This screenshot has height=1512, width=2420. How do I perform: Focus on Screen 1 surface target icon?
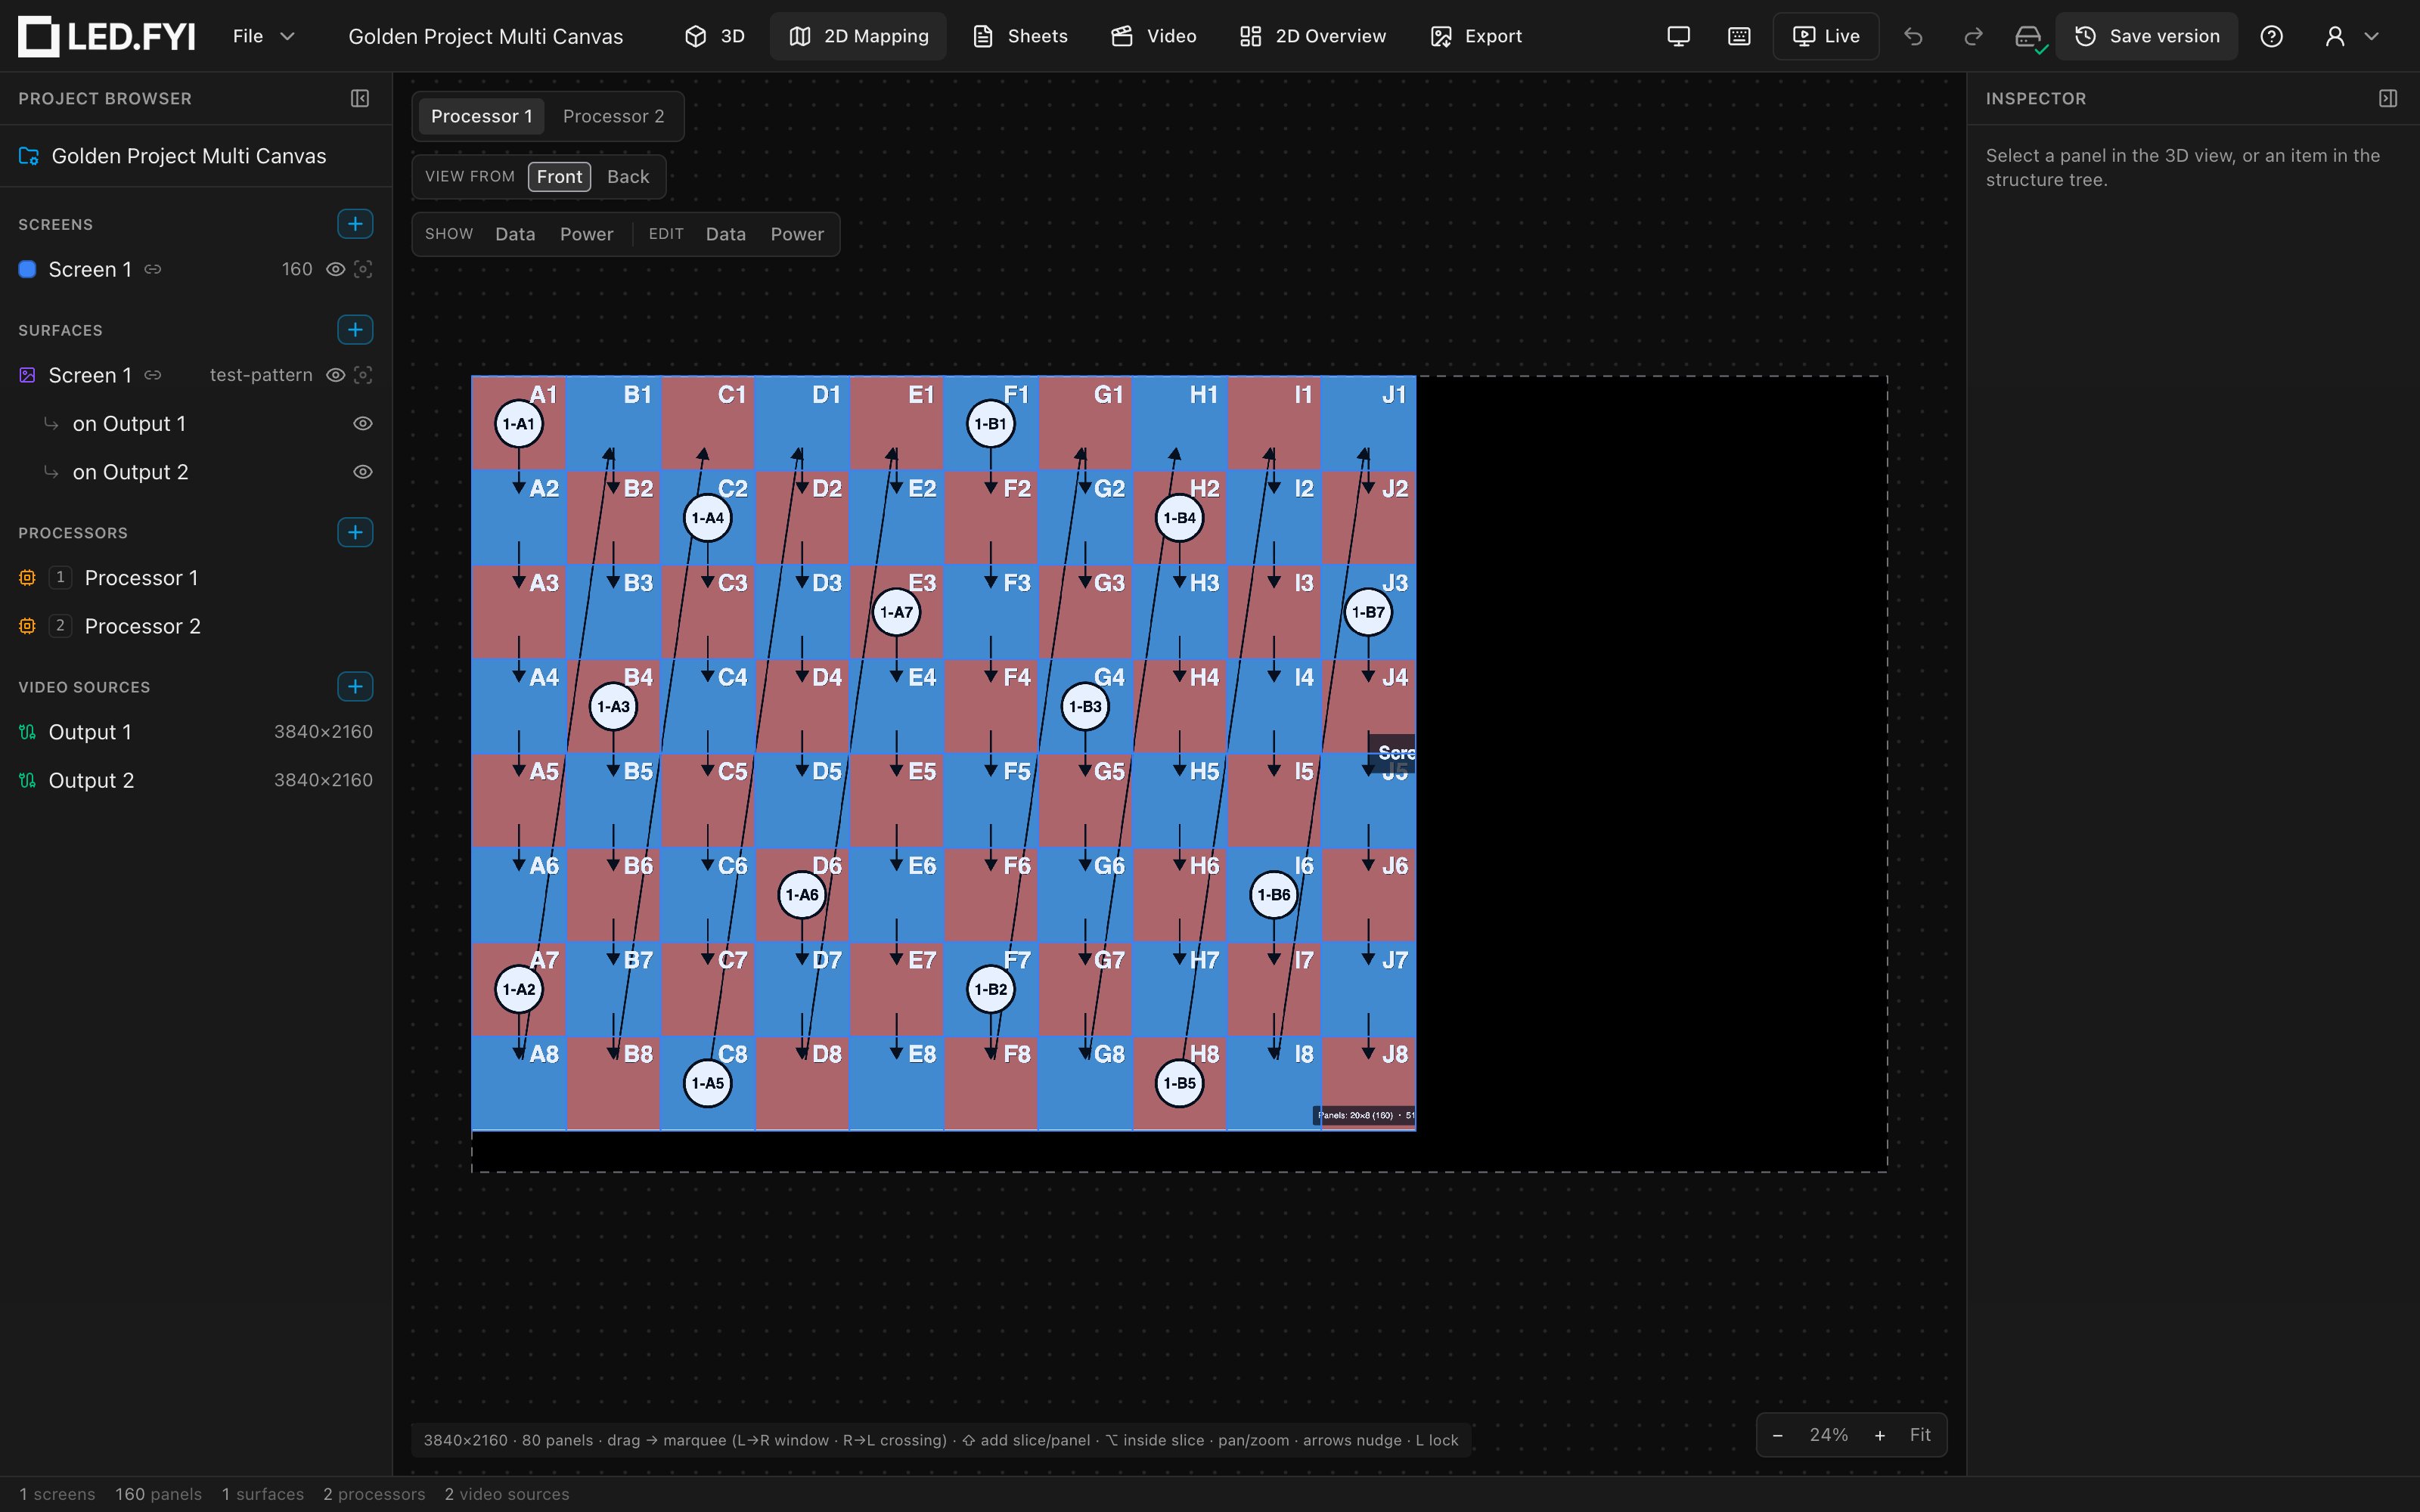coord(363,375)
